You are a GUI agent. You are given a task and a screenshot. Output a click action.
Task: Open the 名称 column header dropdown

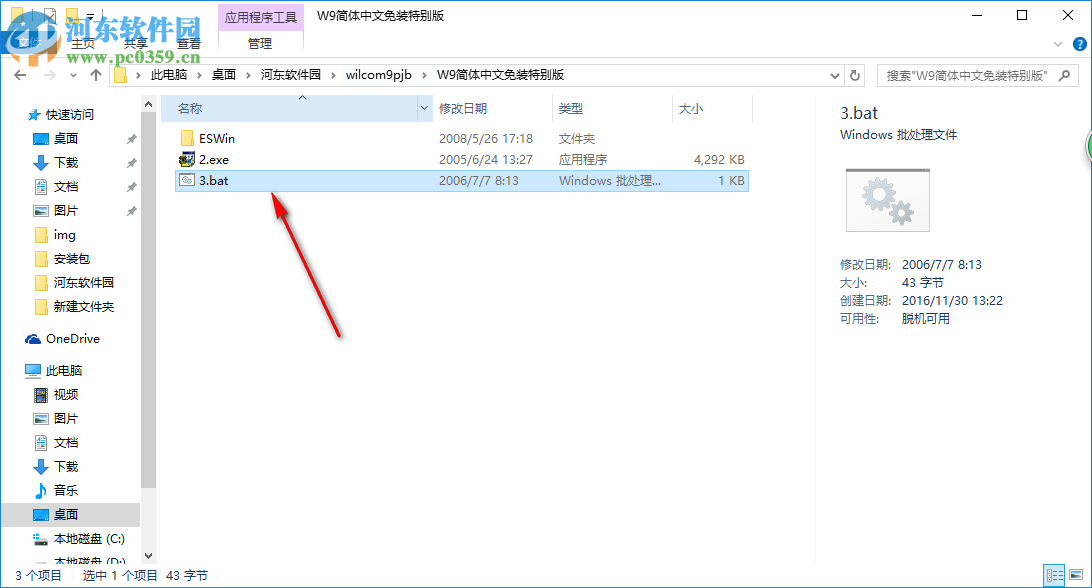point(424,107)
